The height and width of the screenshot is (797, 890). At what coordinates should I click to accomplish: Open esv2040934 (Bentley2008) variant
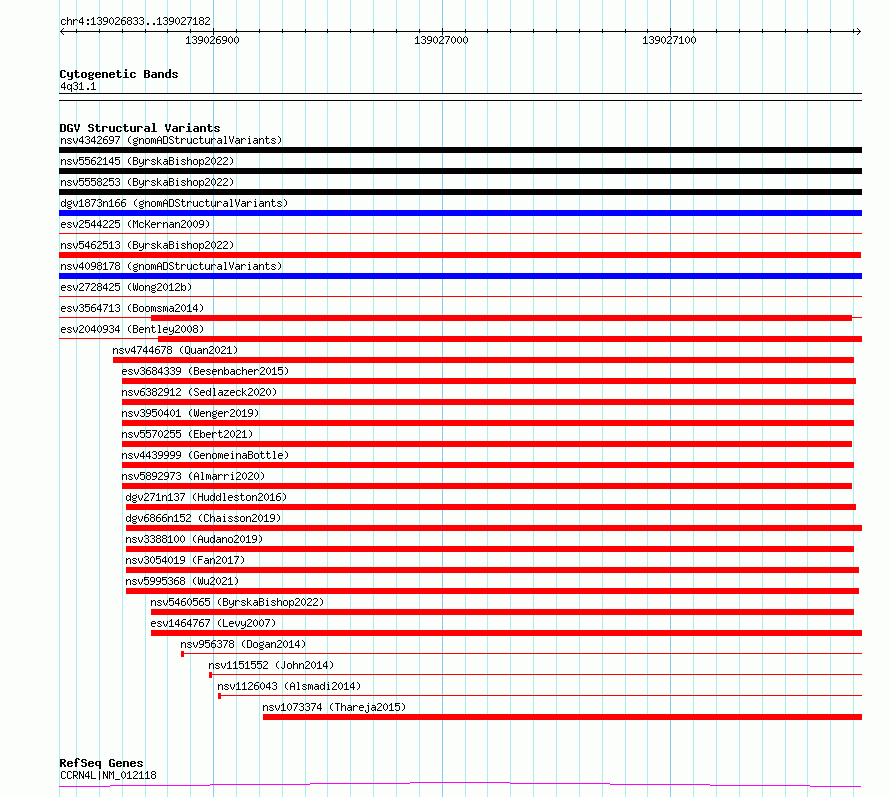pos(132,329)
